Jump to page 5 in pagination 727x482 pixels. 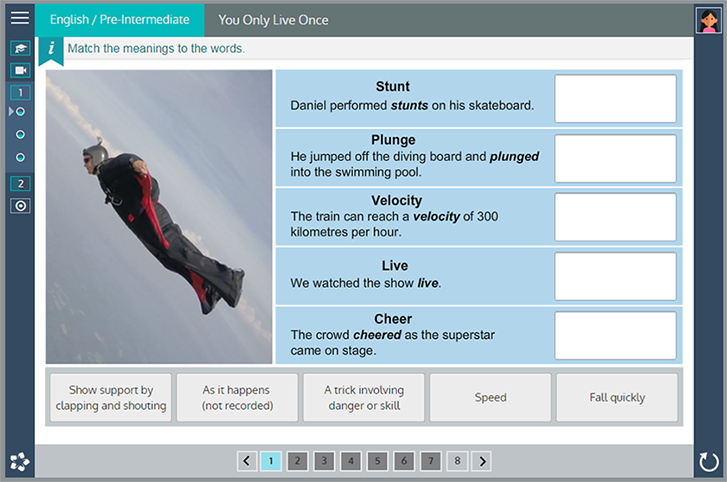click(x=376, y=461)
